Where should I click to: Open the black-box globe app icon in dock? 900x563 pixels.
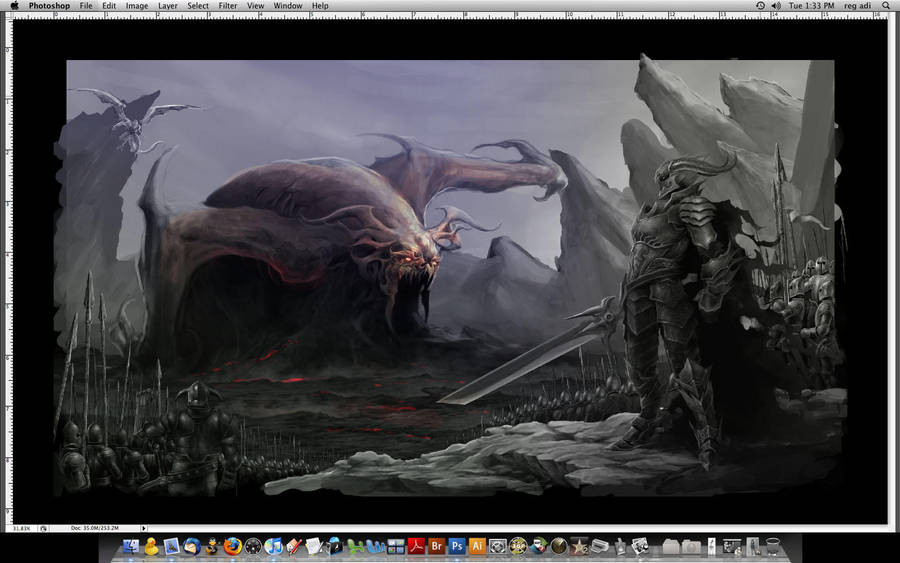coord(334,546)
